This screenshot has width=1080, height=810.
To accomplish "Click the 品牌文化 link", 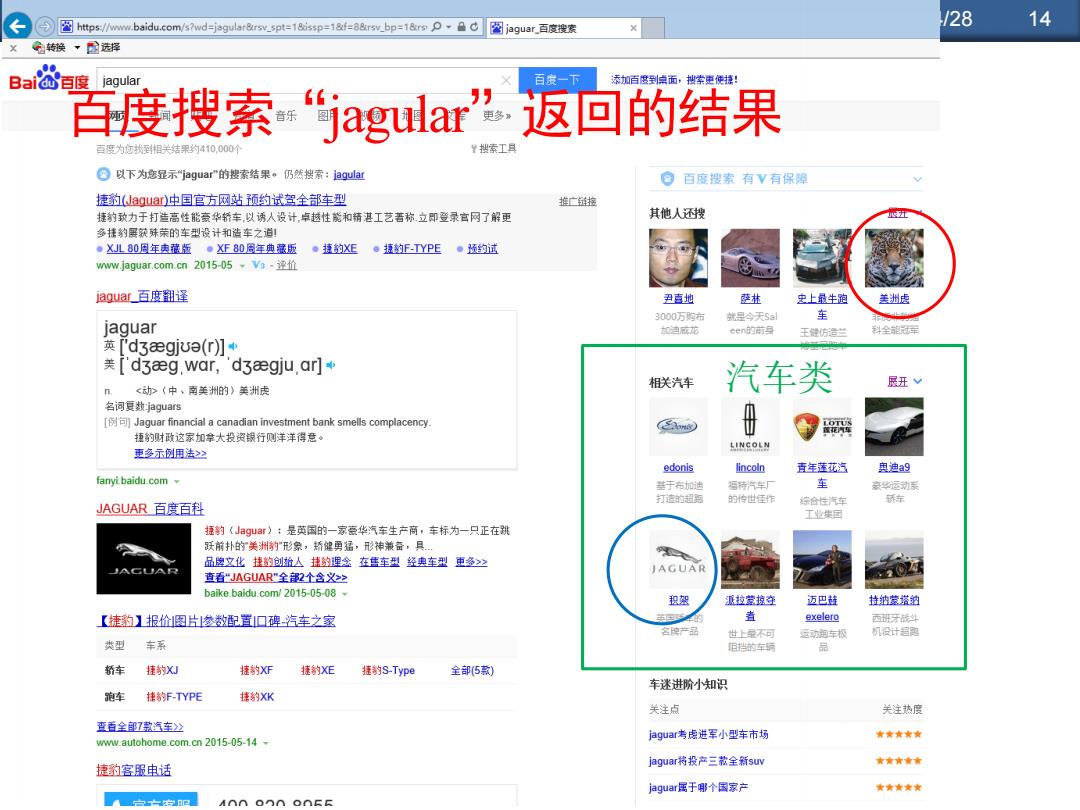I will point(225,562).
